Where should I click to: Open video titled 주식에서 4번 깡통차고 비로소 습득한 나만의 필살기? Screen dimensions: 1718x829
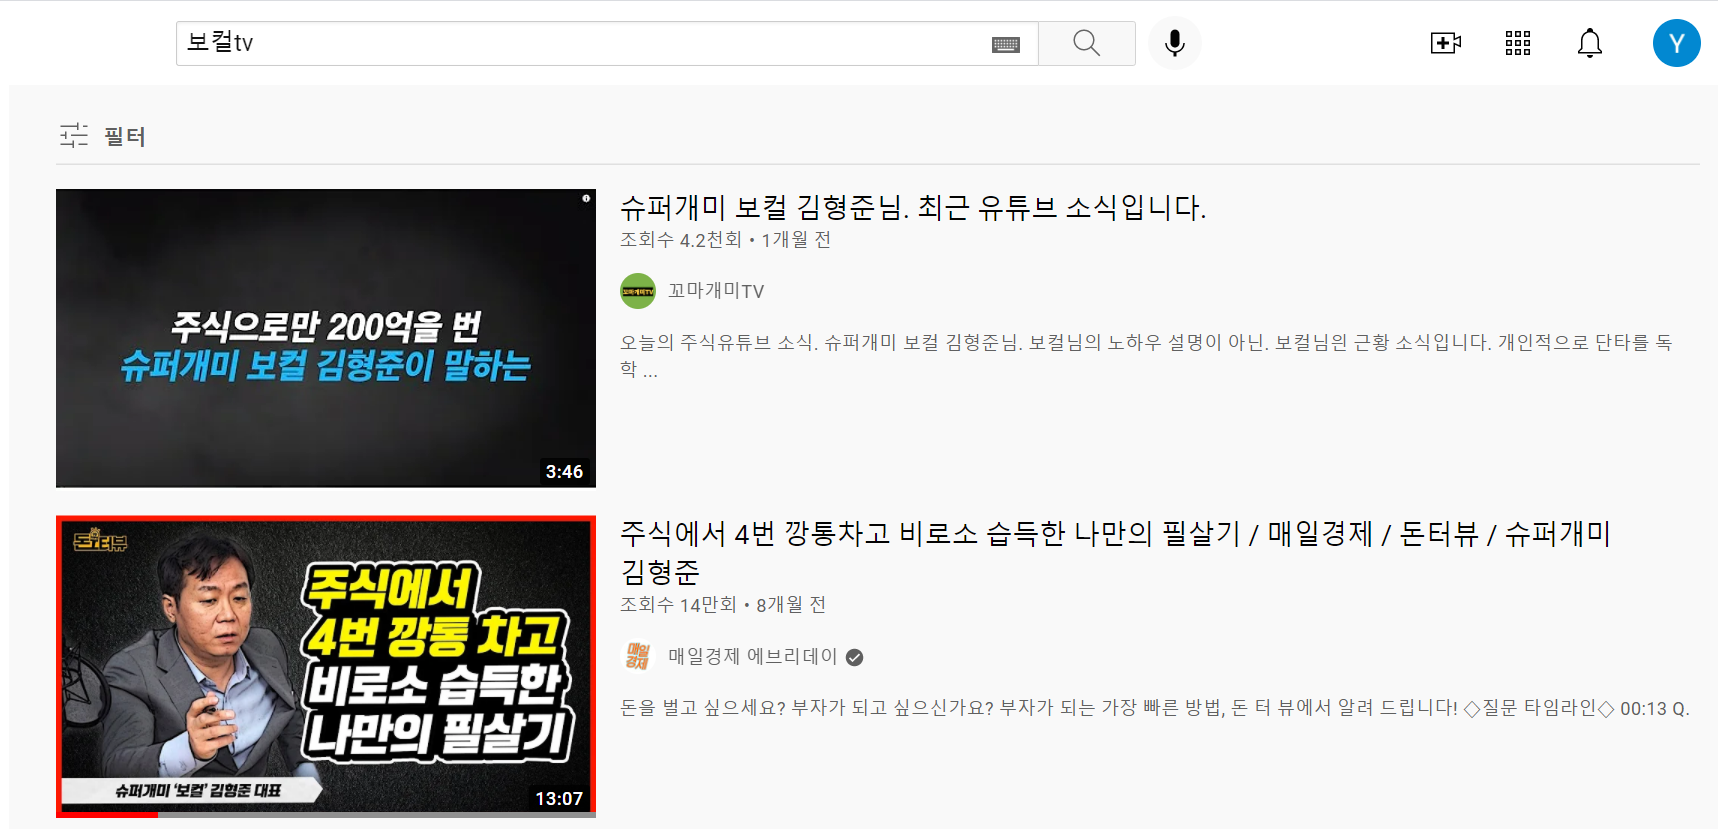(x=1115, y=552)
